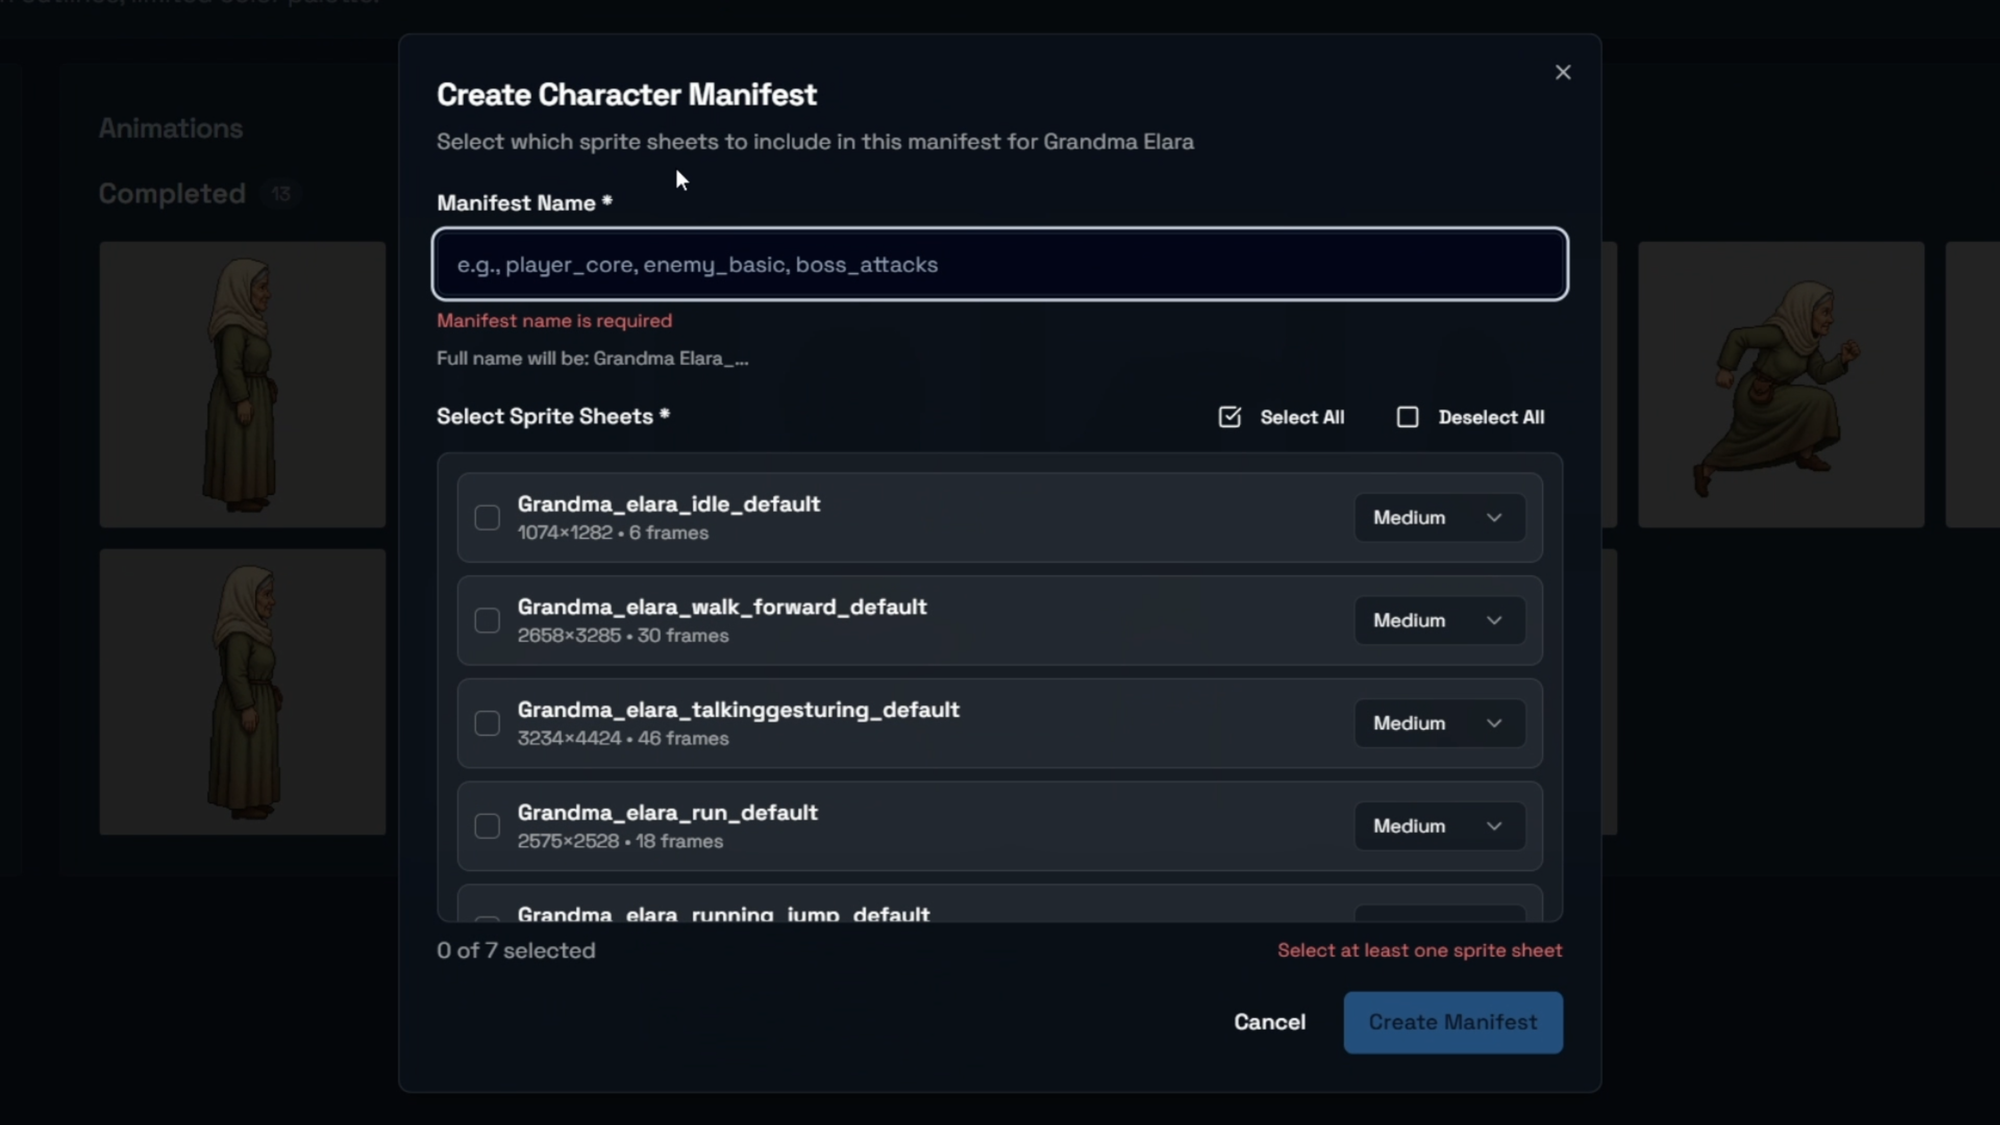Open the top-left standing grandma thumbnail

tap(242, 385)
